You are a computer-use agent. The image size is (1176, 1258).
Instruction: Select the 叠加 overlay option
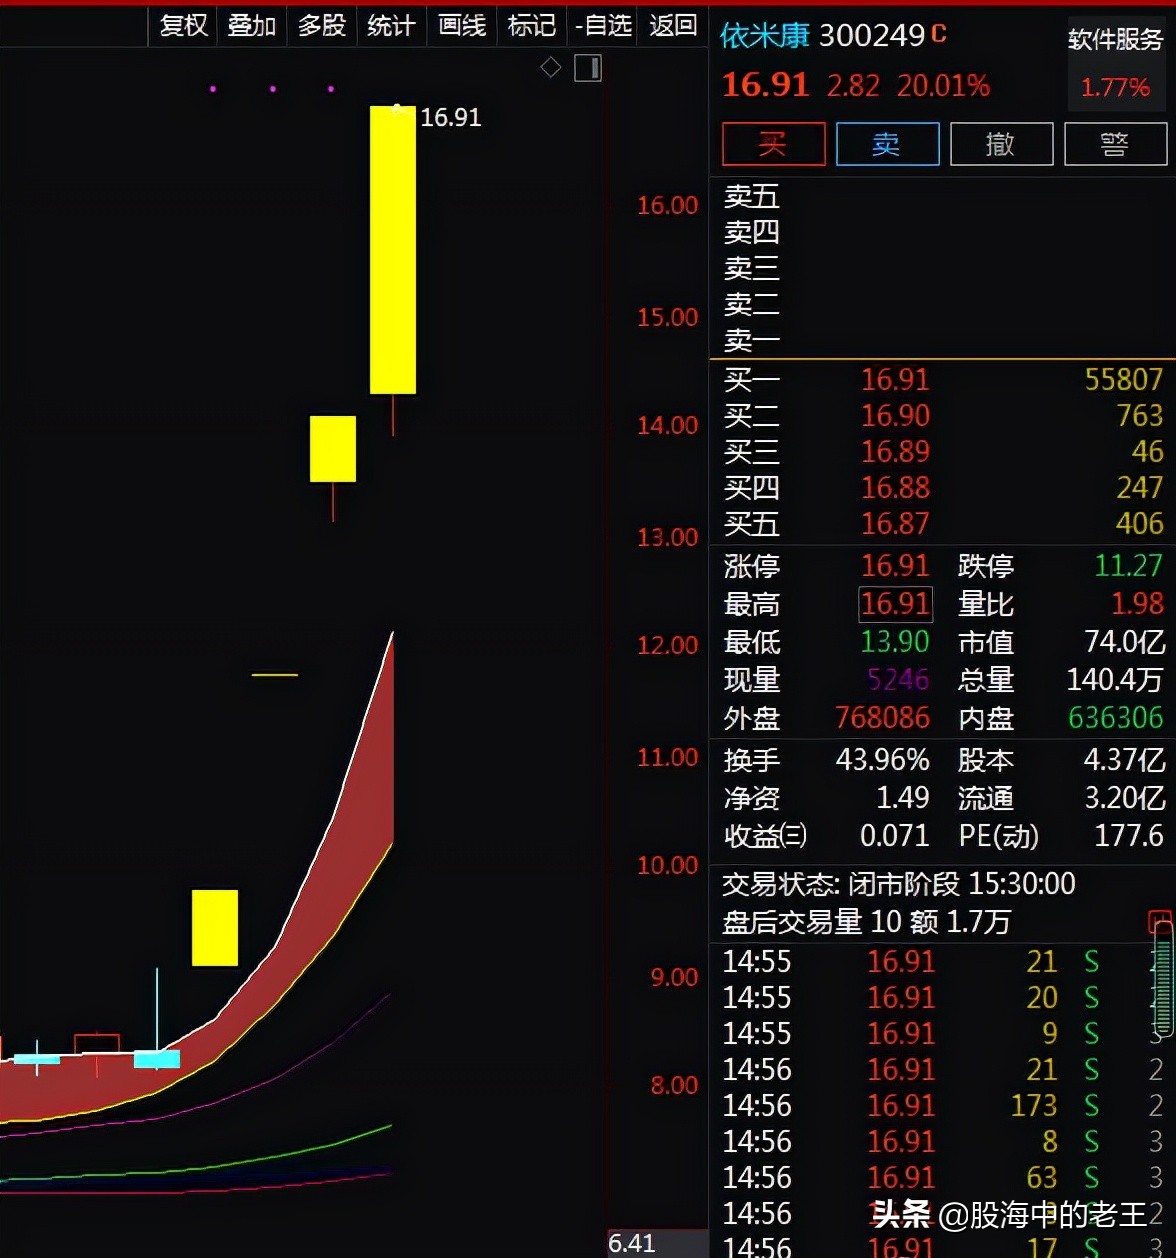[252, 25]
